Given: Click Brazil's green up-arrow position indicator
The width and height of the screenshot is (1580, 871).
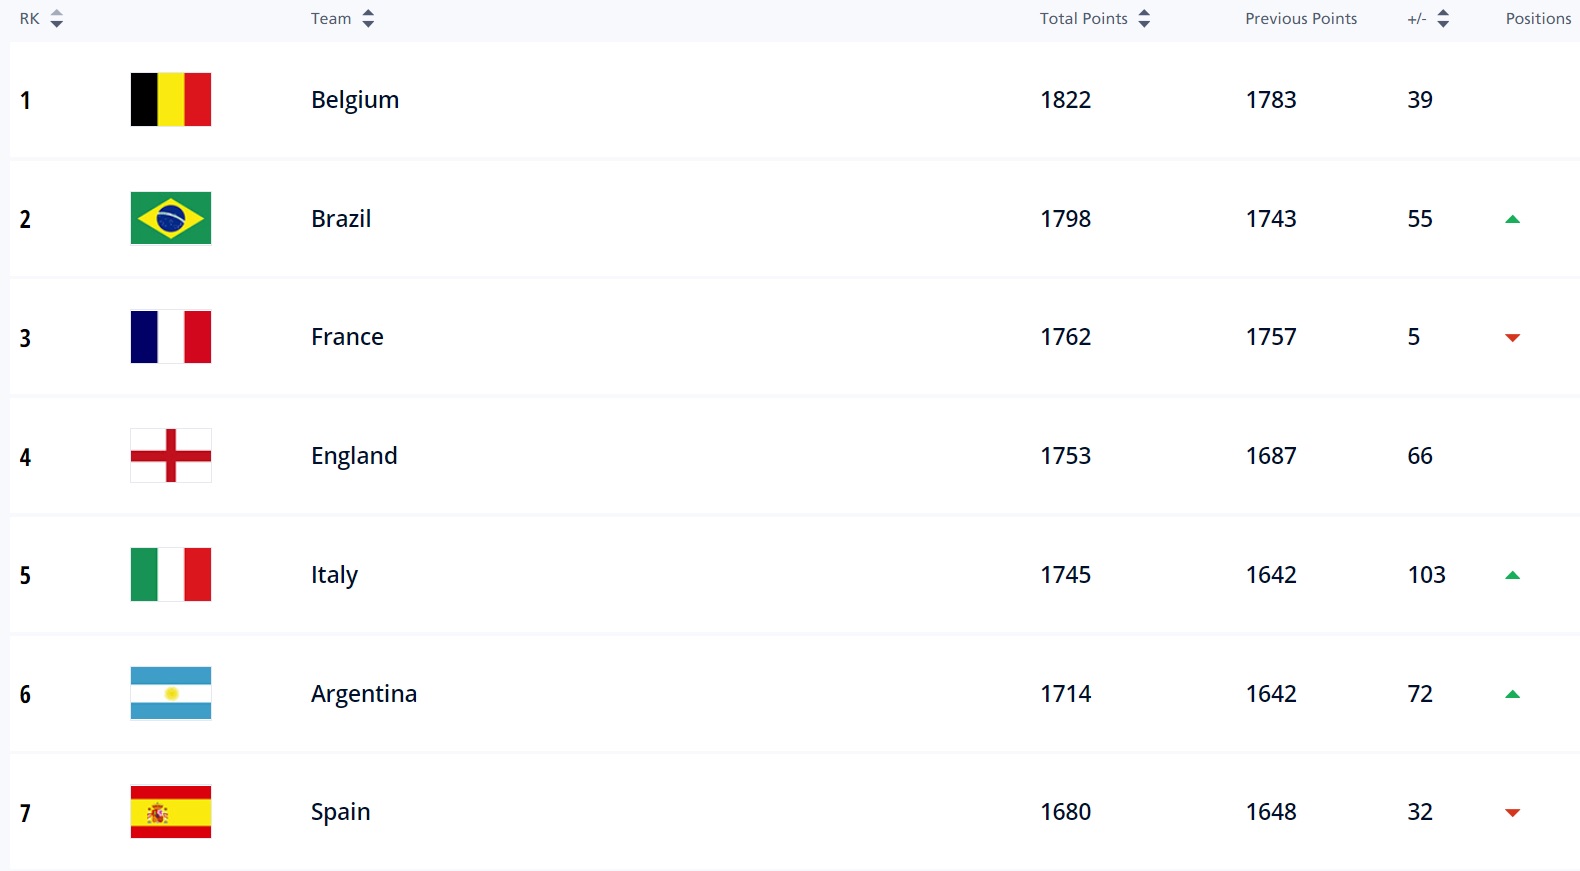Looking at the screenshot, I should point(1512,219).
